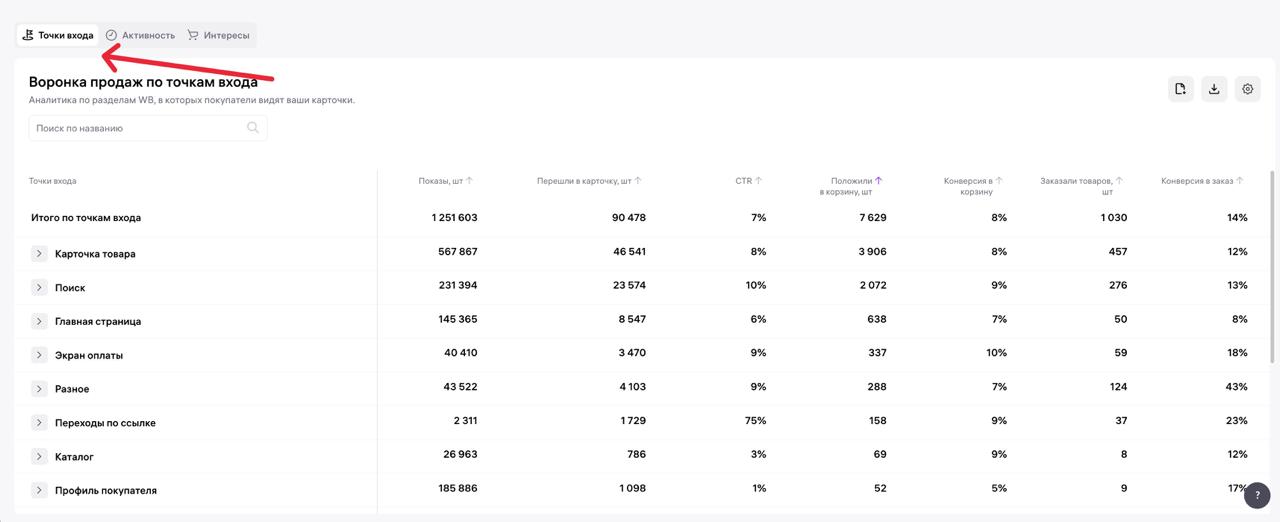Click the 90 478 total clicks value
This screenshot has width=1280, height=522.
pyautogui.click(x=629, y=218)
